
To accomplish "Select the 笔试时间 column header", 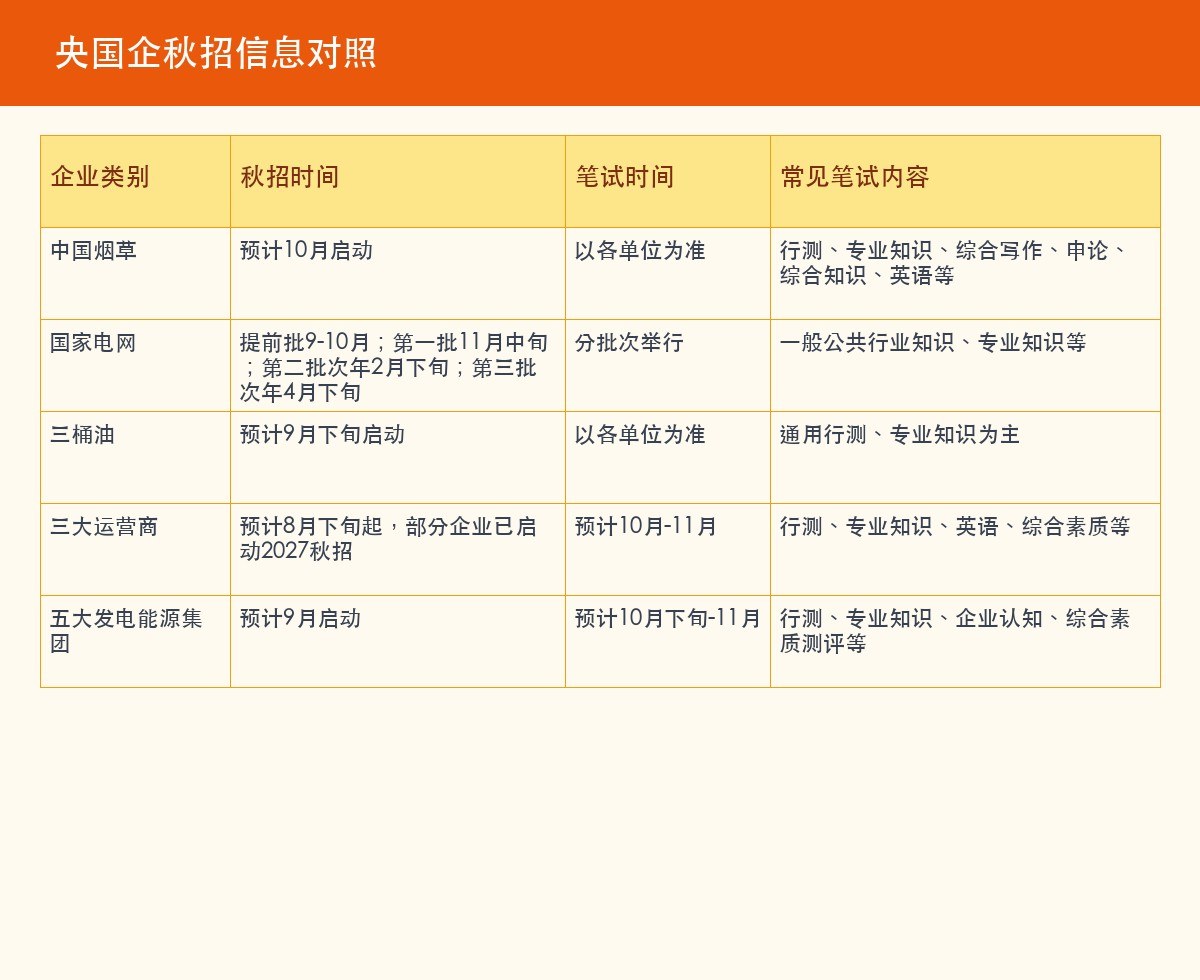I will 668,181.
